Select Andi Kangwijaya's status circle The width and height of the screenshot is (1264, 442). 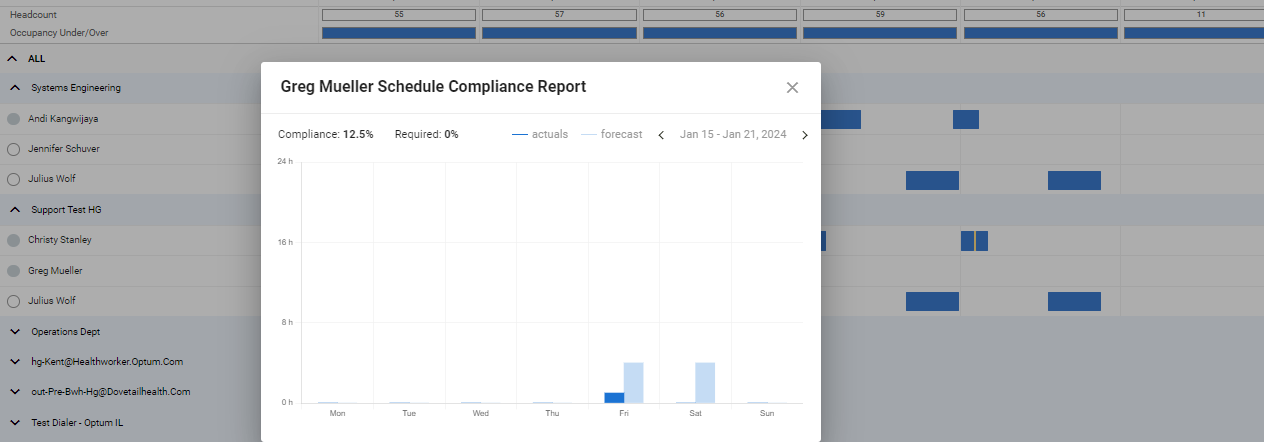tap(14, 119)
